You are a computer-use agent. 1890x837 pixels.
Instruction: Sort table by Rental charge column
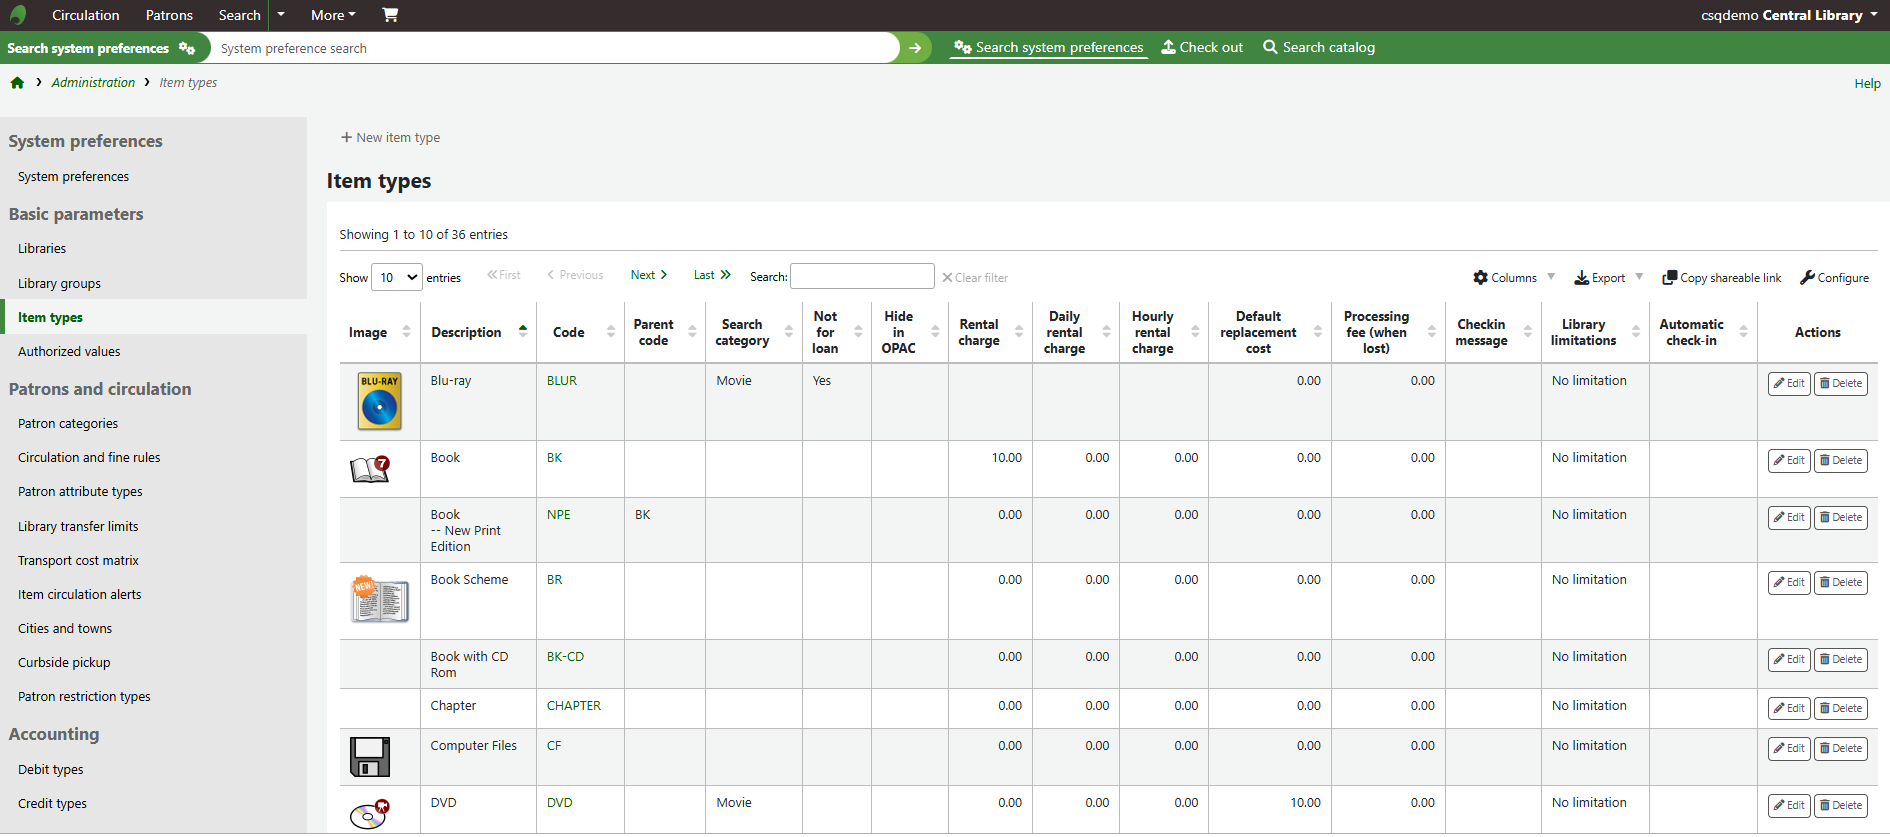(979, 332)
